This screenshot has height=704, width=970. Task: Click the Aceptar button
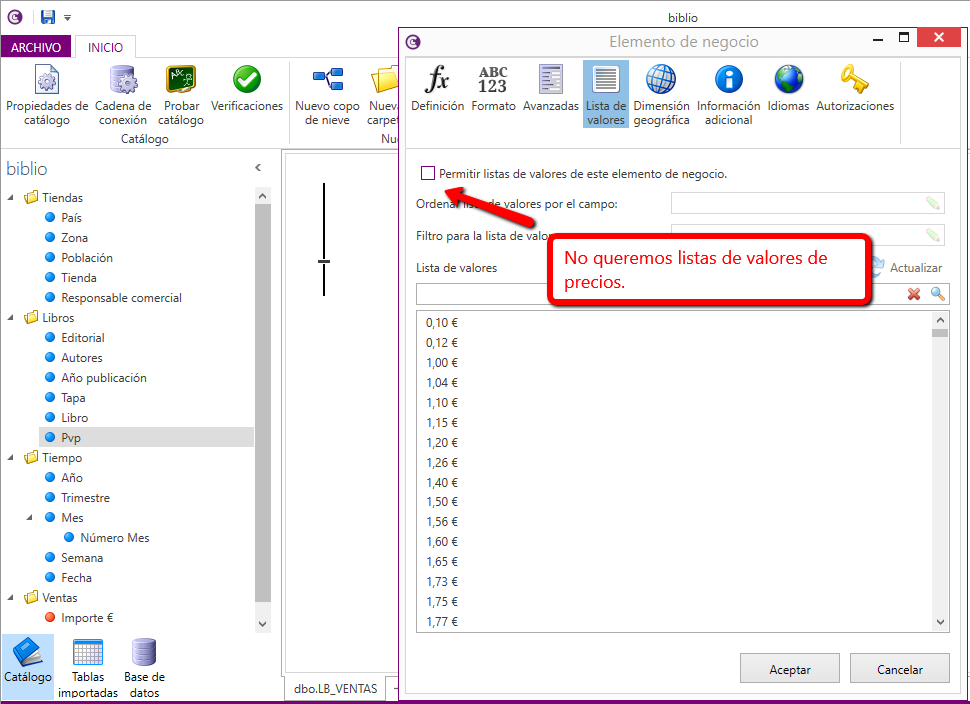[790, 669]
